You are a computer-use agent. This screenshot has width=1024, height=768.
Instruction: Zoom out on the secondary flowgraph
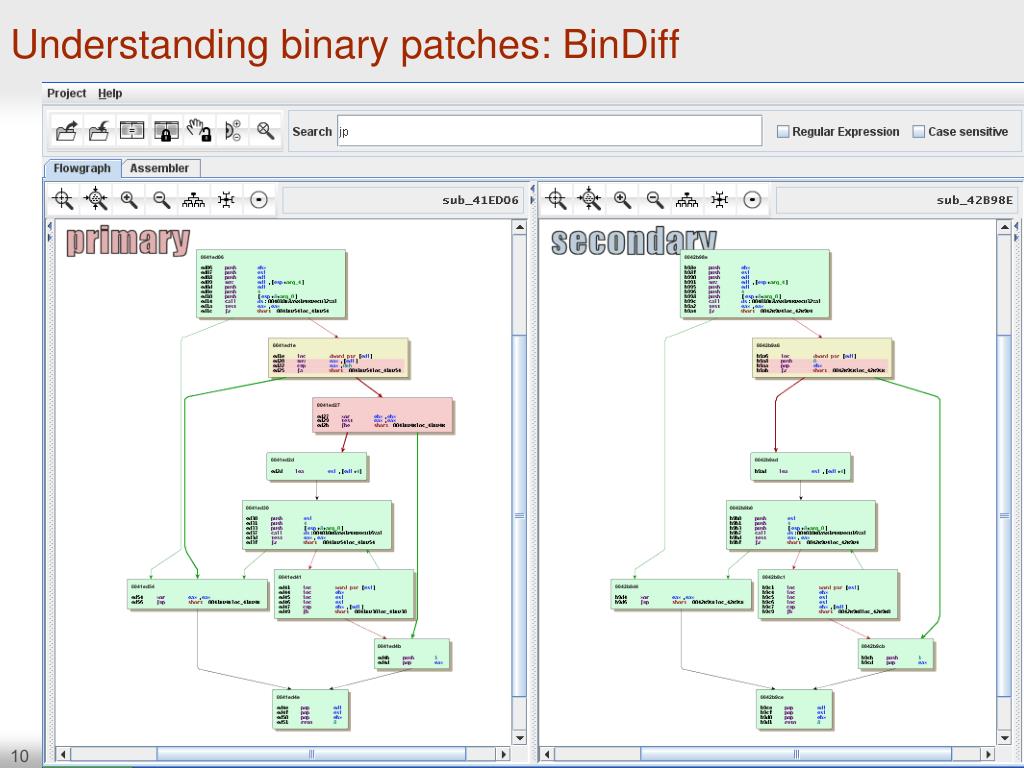click(654, 199)
